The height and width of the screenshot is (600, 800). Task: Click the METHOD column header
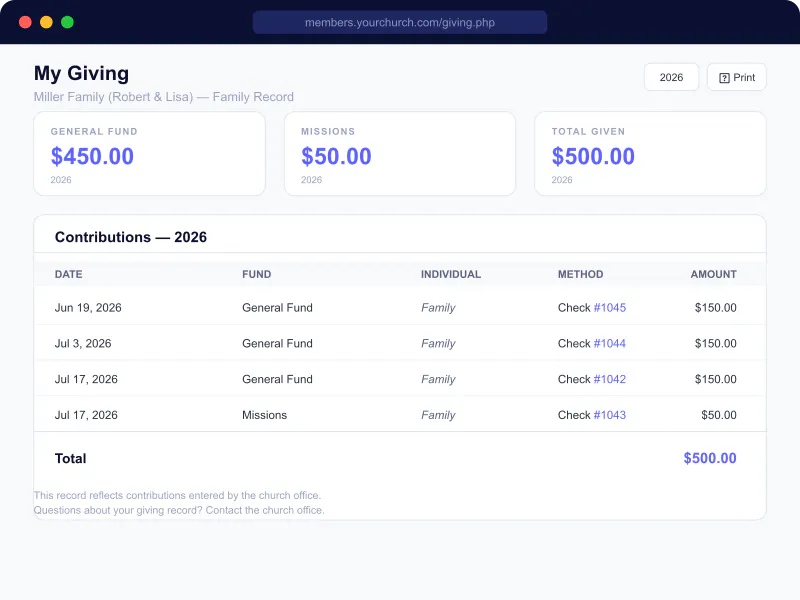pos(581,274)
